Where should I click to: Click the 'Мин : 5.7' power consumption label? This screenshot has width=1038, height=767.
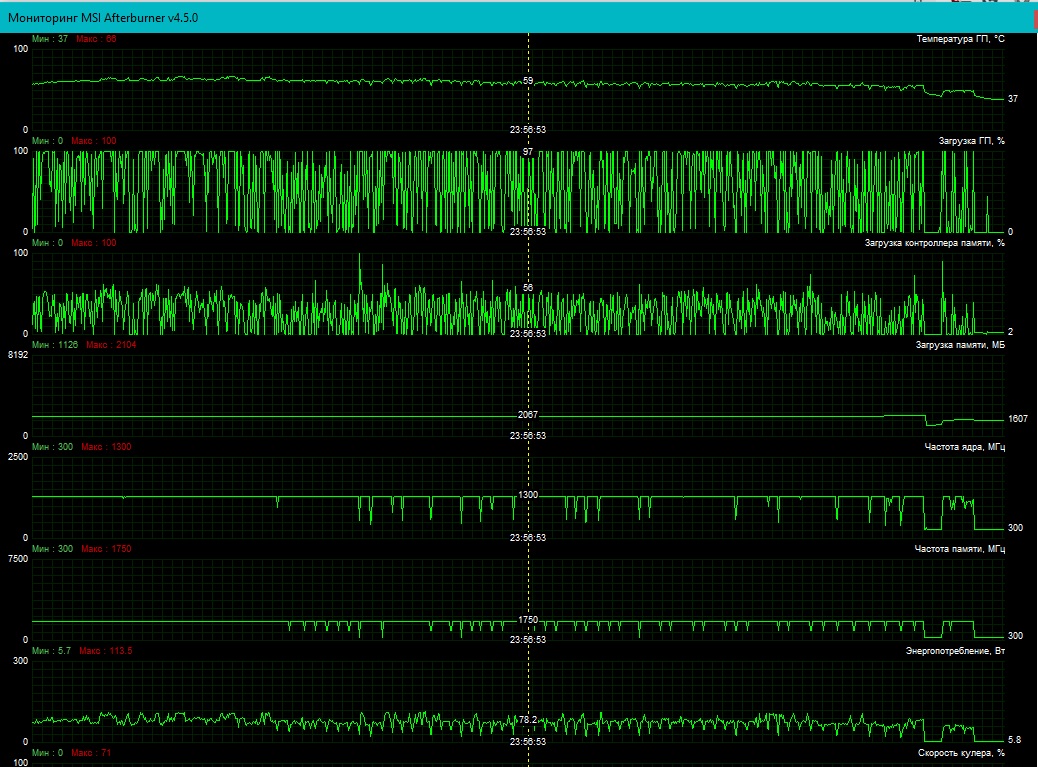51,651
